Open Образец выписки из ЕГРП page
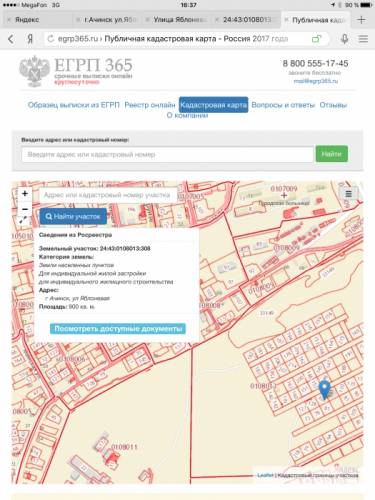The width and height of the screenshot is (375, 500). pyautogui.click(x=73, y=105)
